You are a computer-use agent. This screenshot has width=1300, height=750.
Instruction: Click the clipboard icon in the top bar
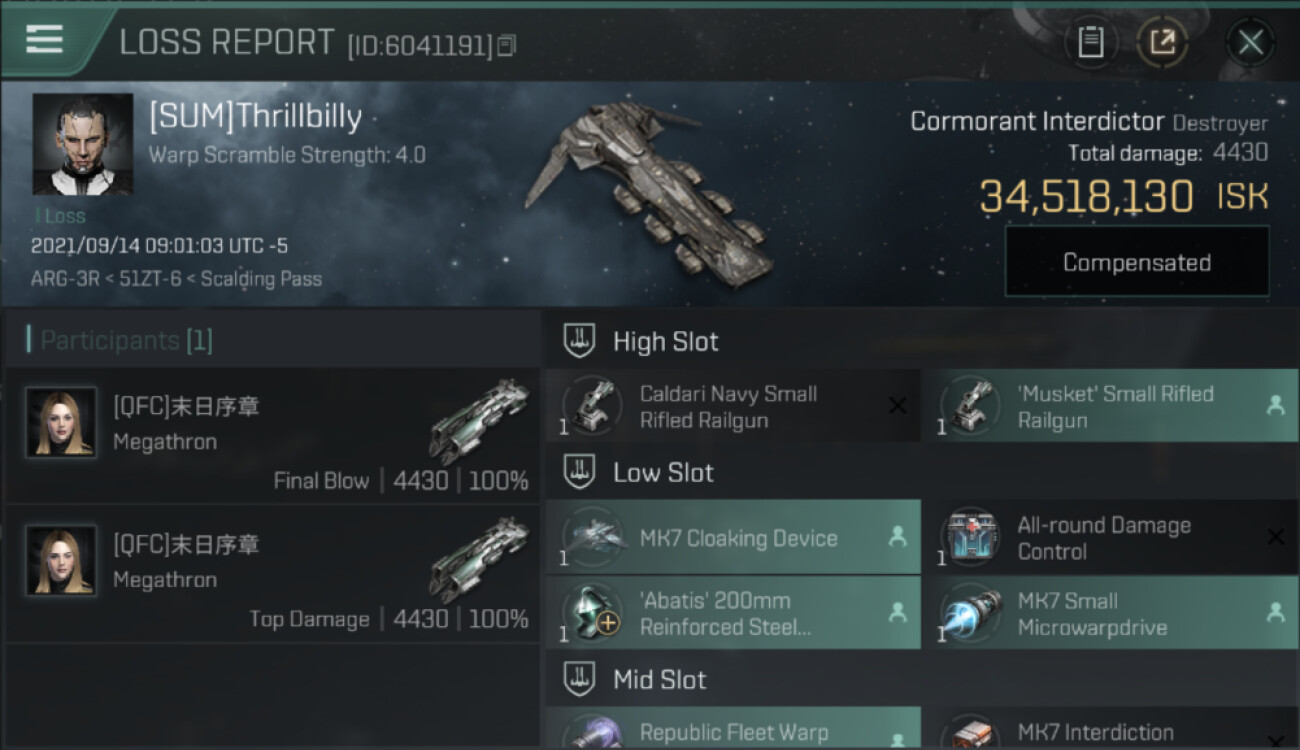pos(1090,42)
